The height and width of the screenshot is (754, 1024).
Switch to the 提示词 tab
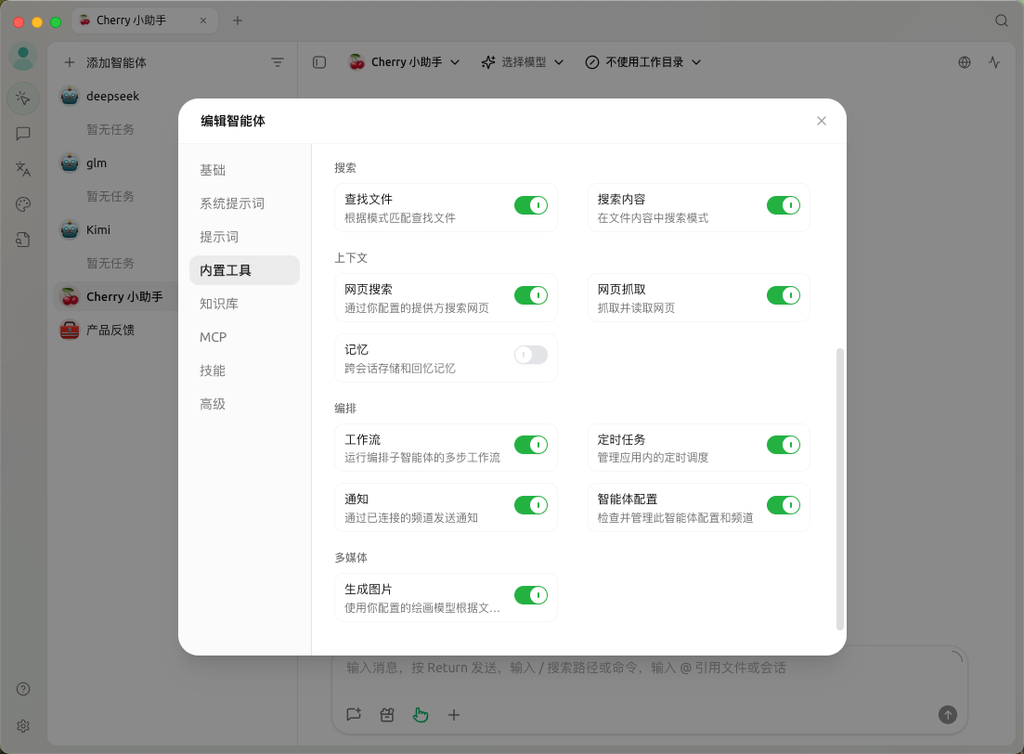244,237
